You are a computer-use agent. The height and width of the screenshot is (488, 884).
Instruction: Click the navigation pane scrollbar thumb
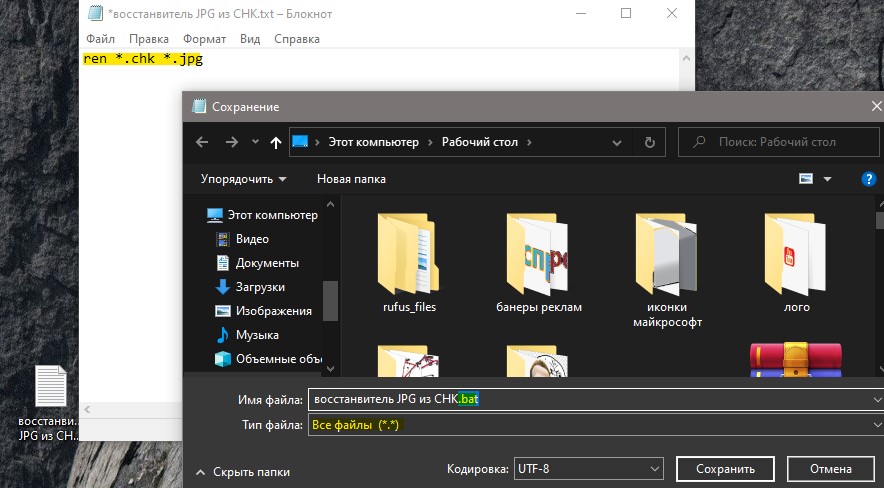click(x=330, y=300)
